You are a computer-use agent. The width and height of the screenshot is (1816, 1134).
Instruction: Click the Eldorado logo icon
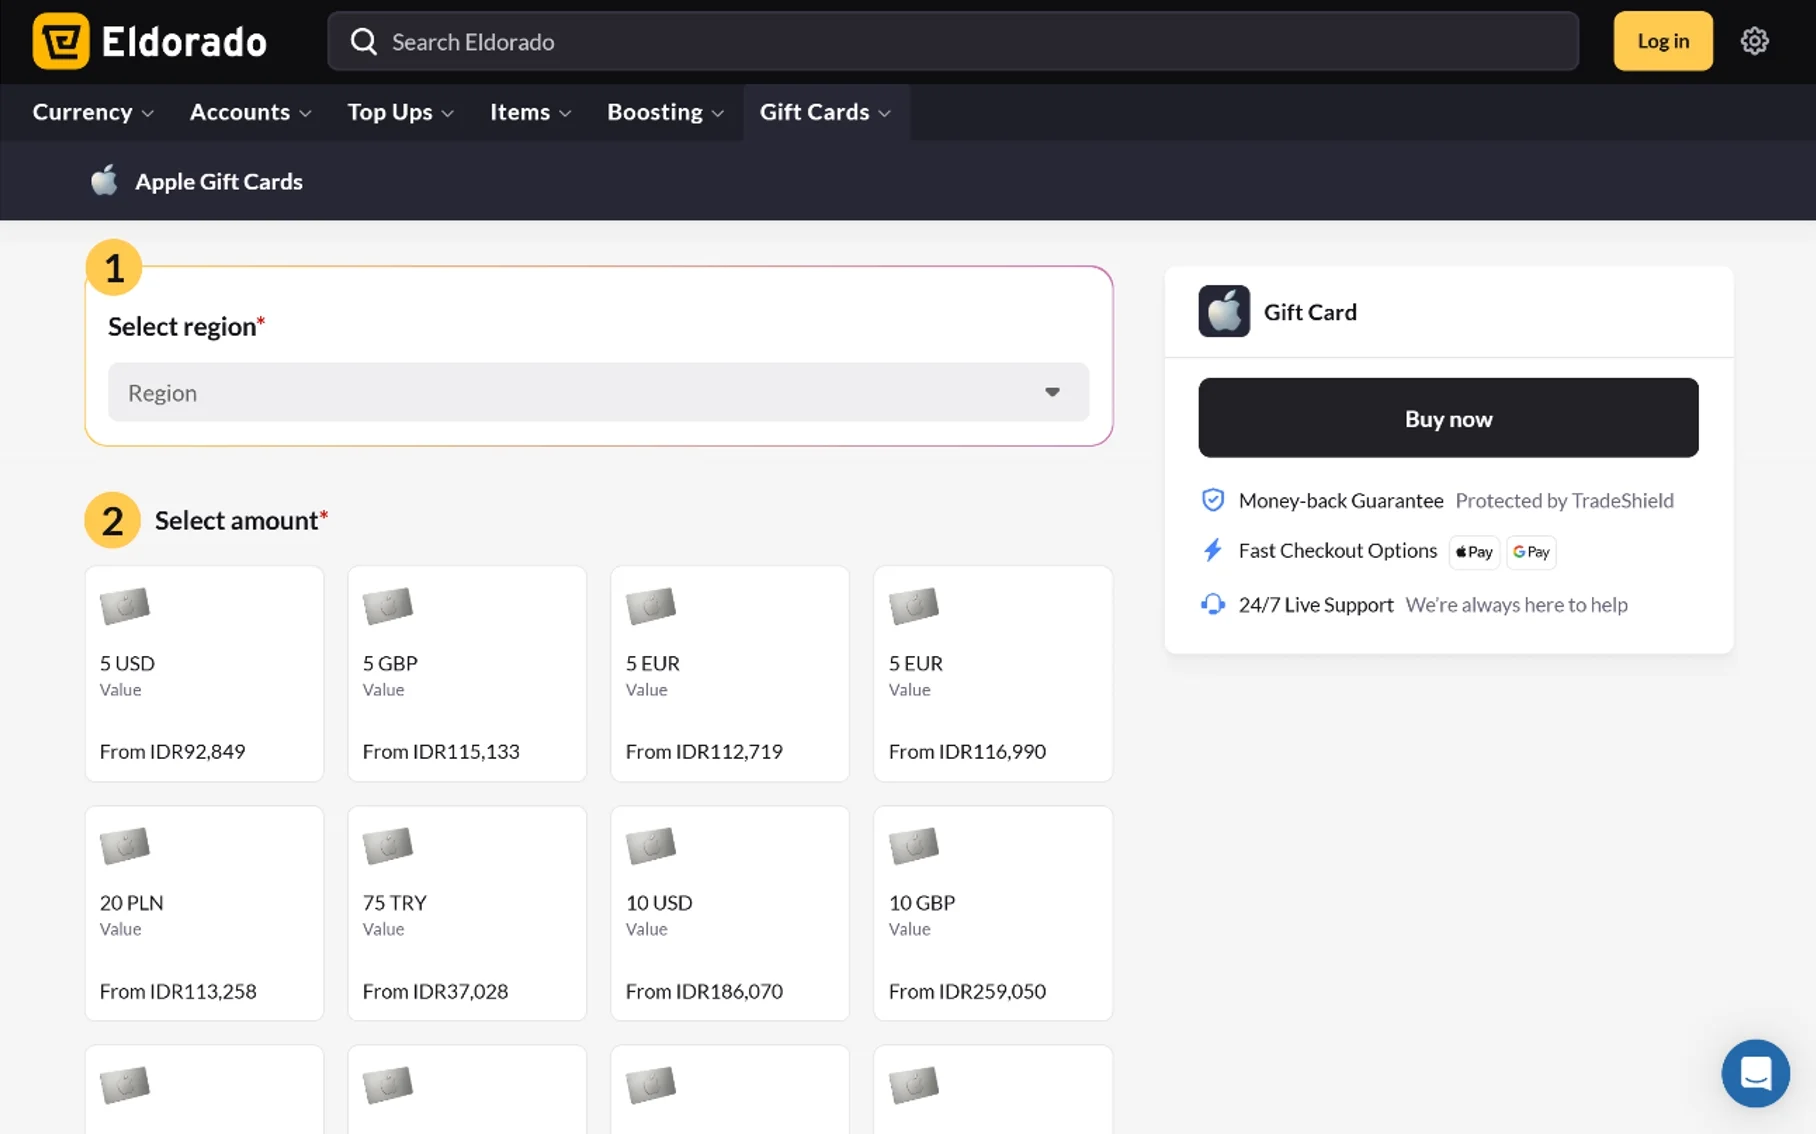point(61,41)
